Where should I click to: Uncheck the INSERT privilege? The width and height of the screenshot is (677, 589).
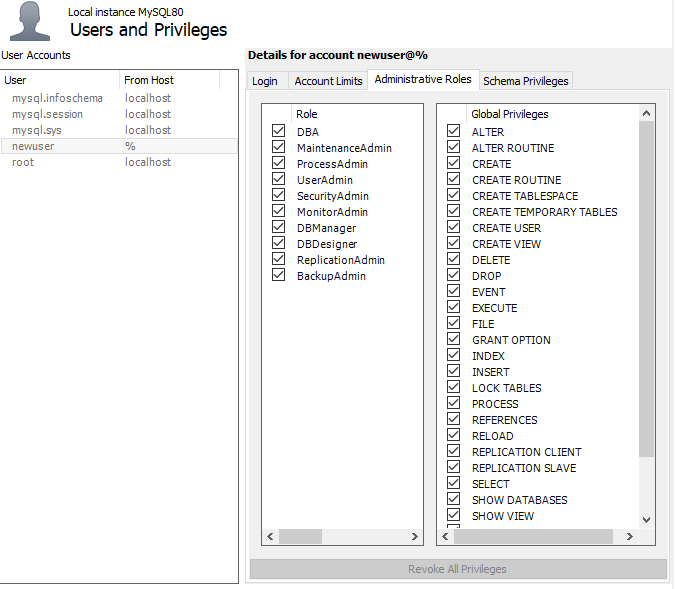coord(453,370)
